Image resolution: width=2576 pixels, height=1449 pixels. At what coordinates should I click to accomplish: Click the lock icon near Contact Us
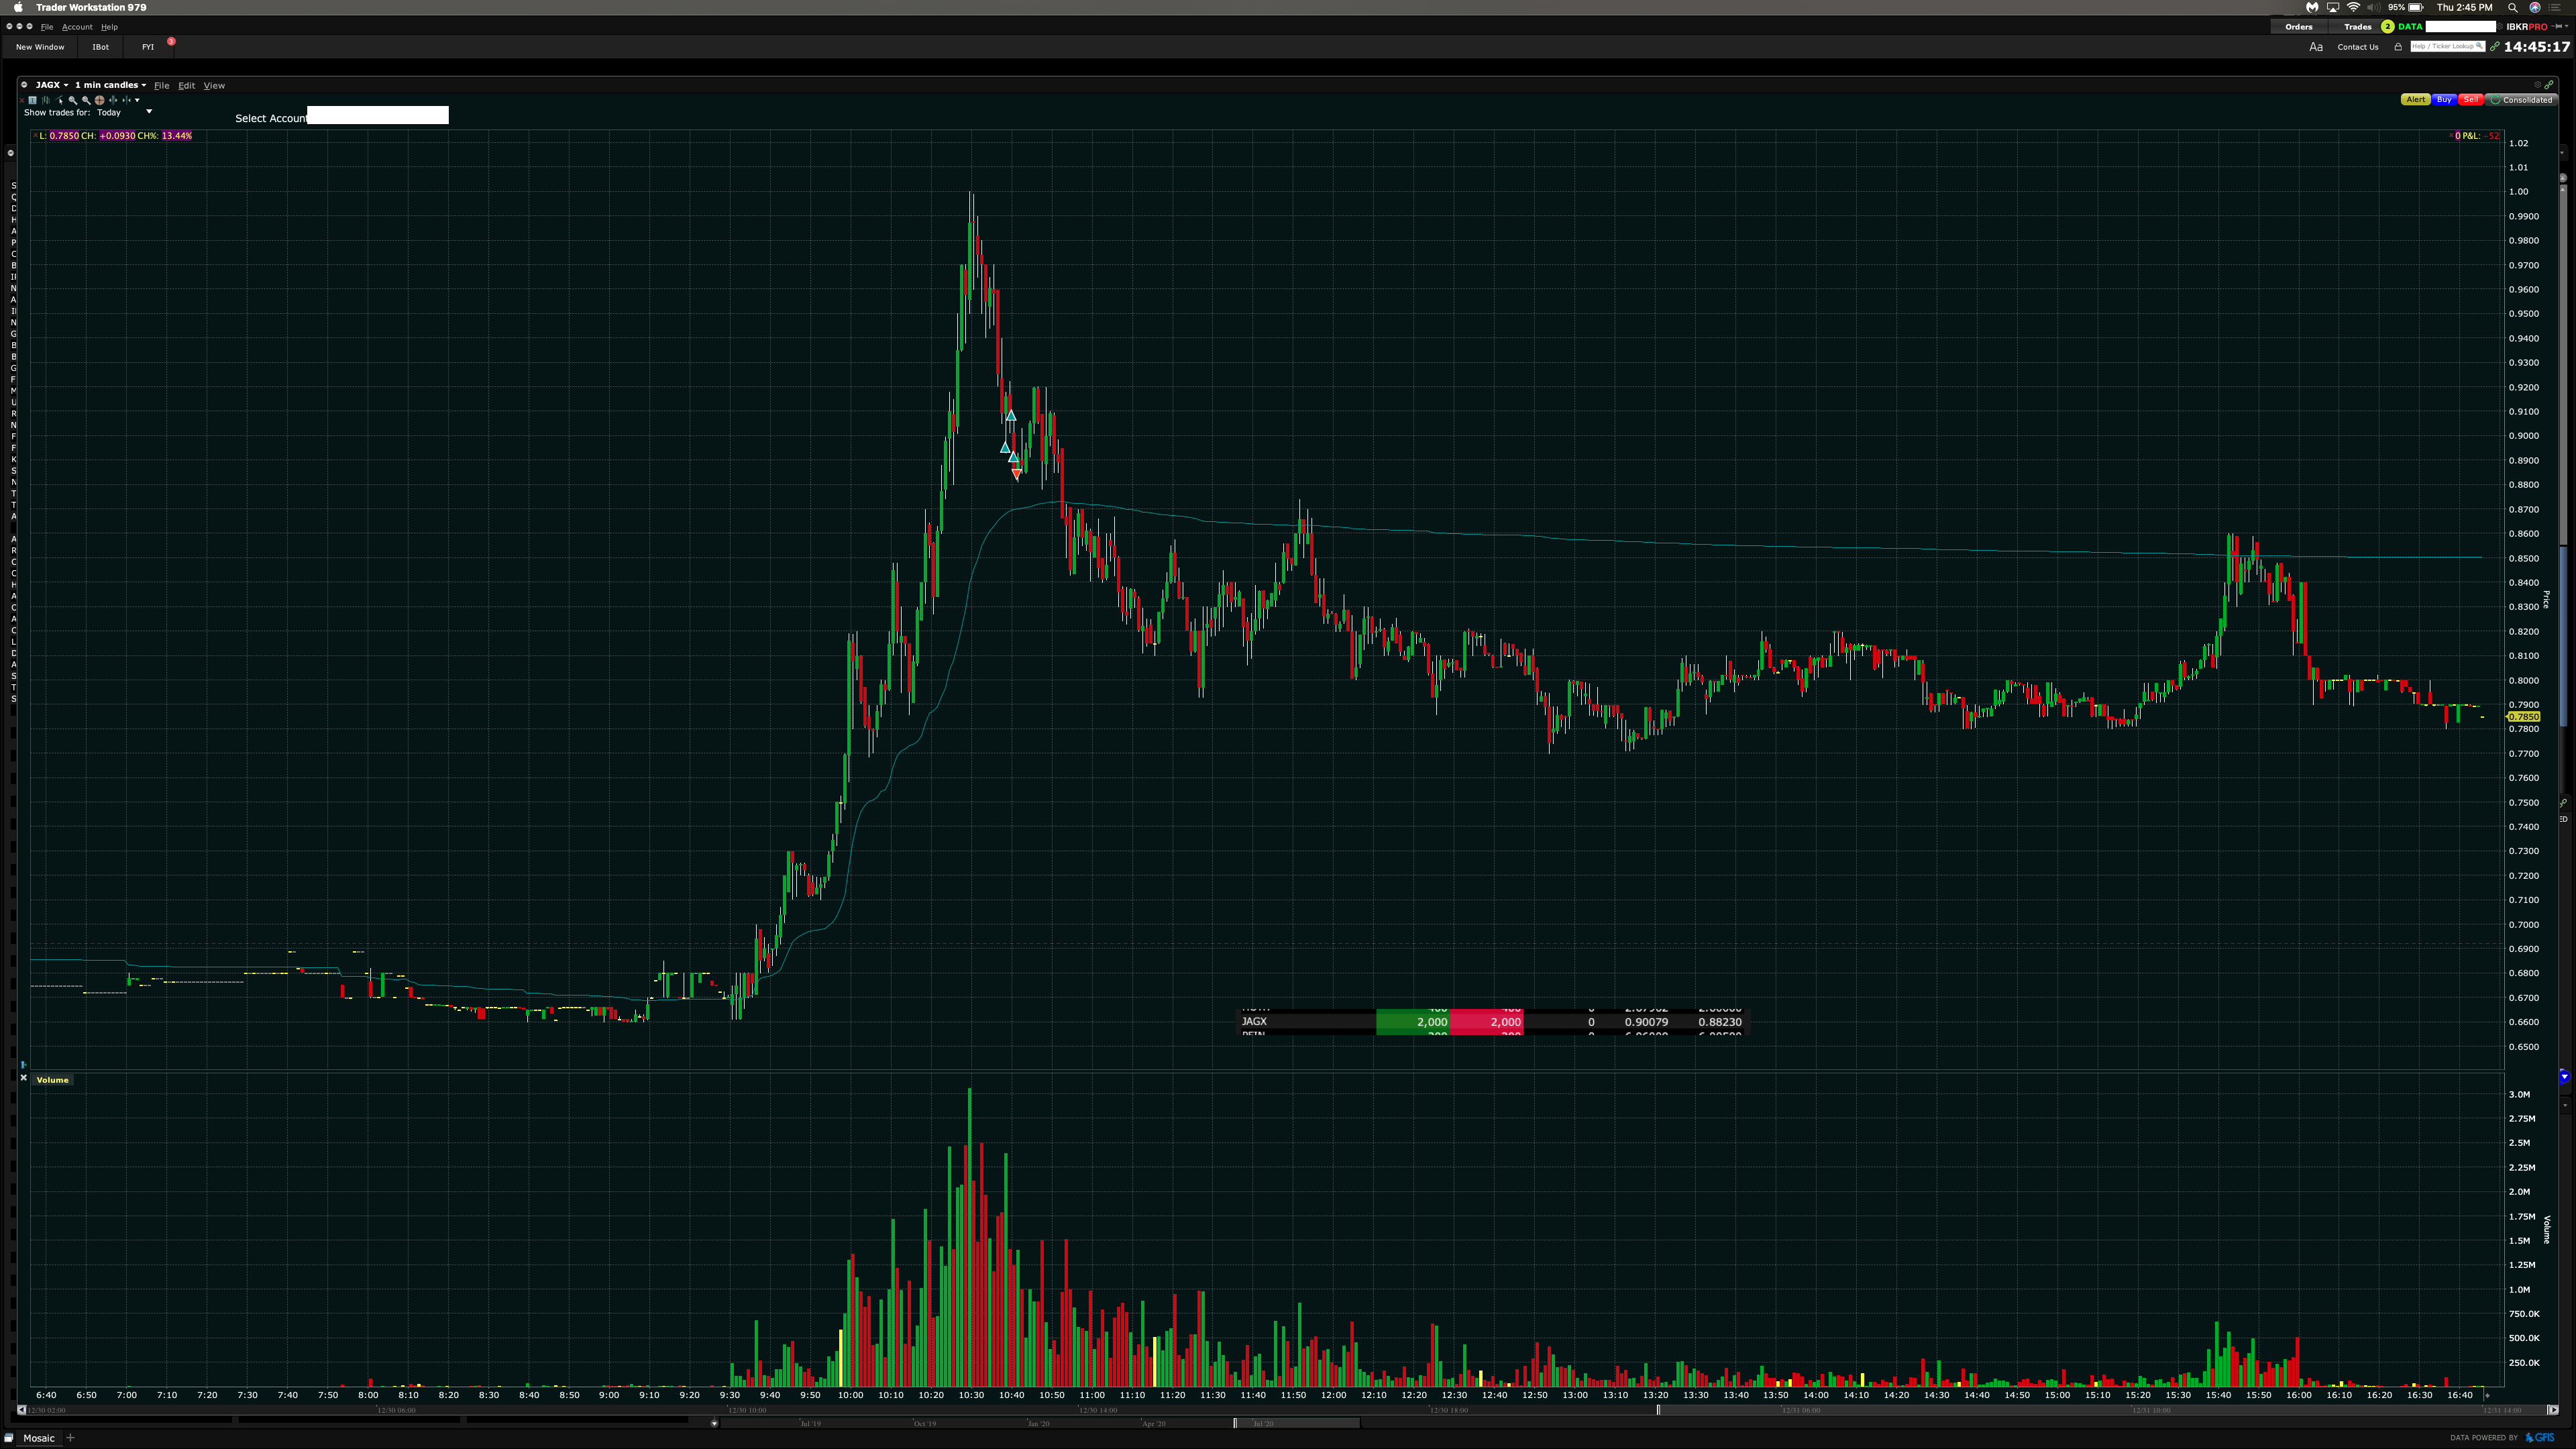[2397, 47]
